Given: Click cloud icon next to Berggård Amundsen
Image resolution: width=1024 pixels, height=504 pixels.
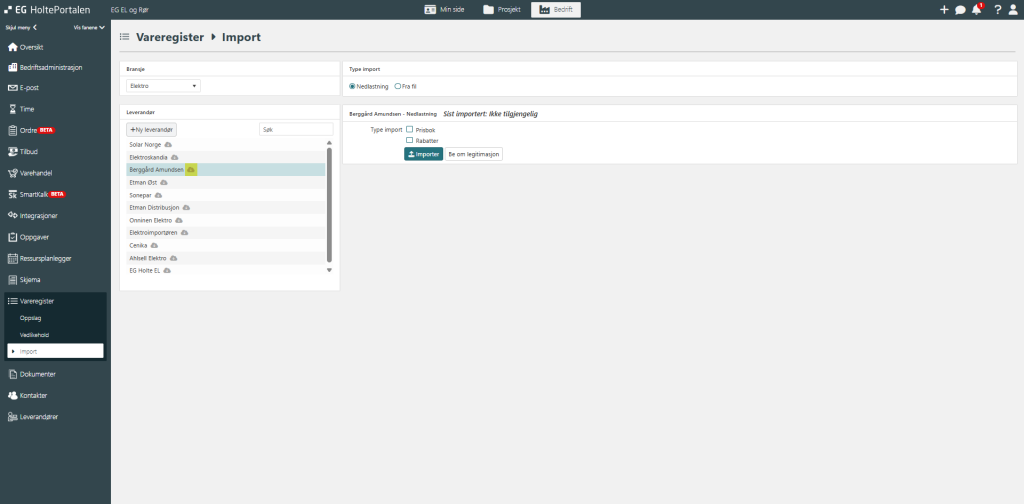Looking at the screenshot, I should pyautogui.click(x=191, y=170).
